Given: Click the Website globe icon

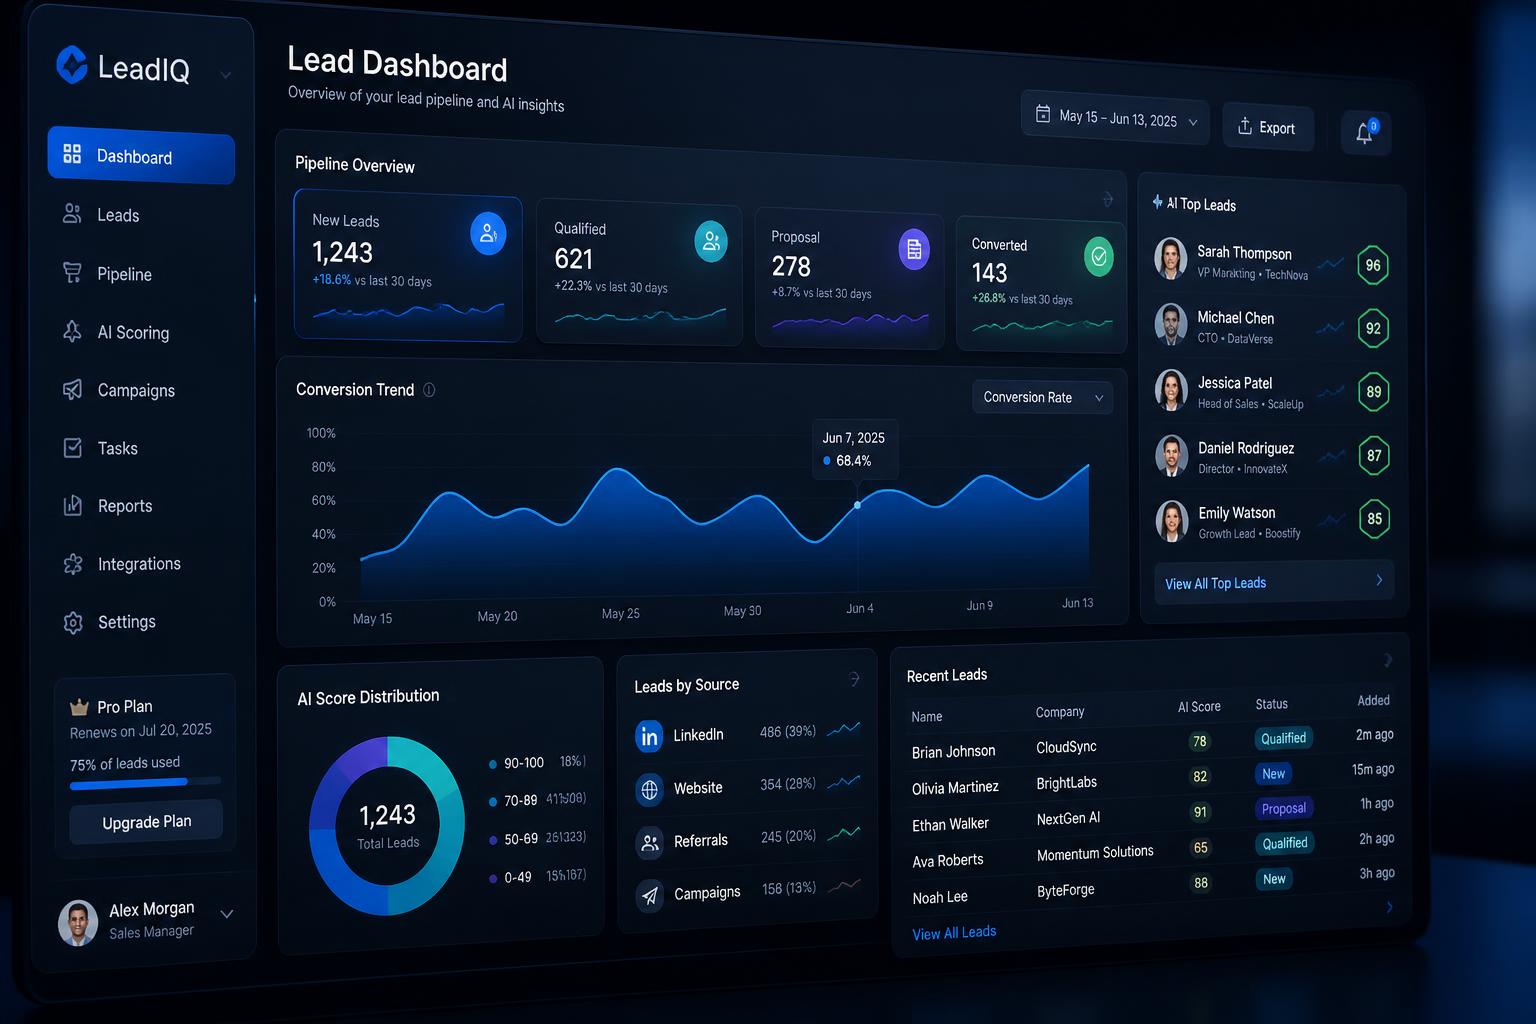Looking at the screenshot, I should pyautogui.click(x=650, y=790).
